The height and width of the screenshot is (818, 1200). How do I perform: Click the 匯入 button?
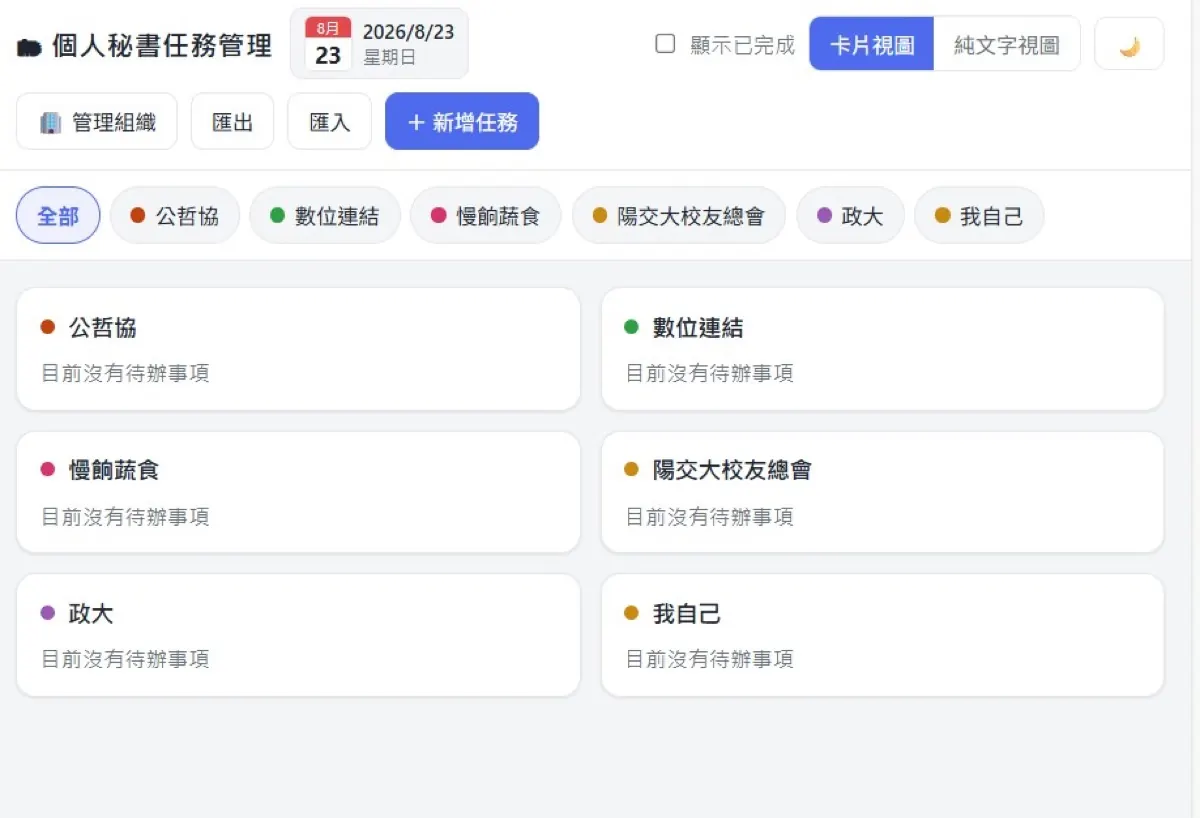pyautogui.click(x=329, y=121)
